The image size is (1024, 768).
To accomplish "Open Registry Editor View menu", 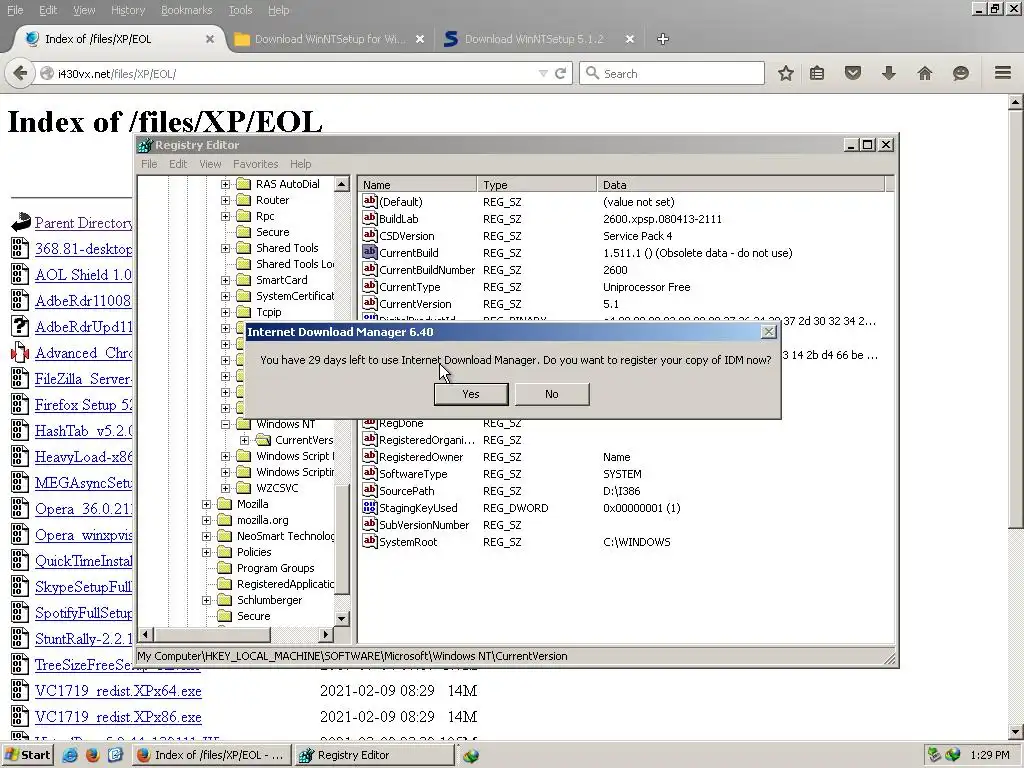I will click(210, 164).
